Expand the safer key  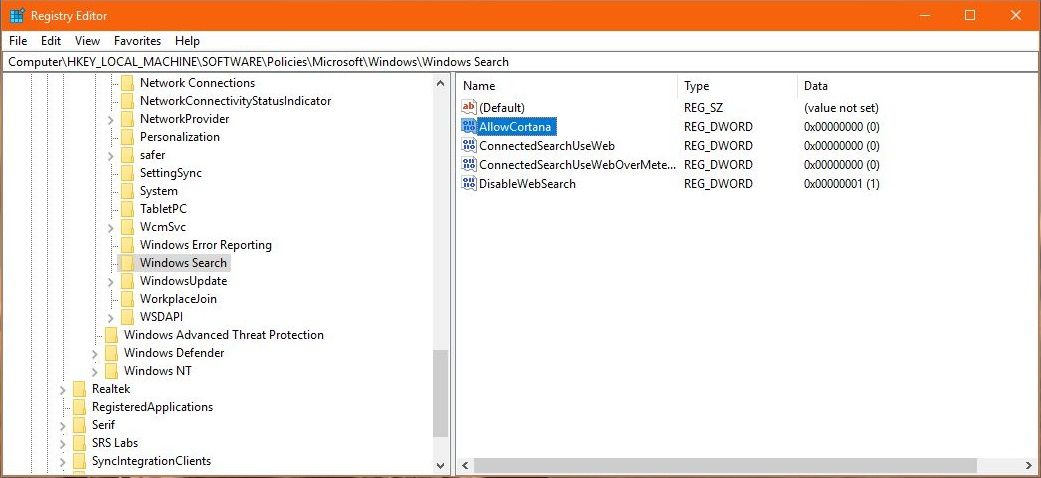point(111,155)
